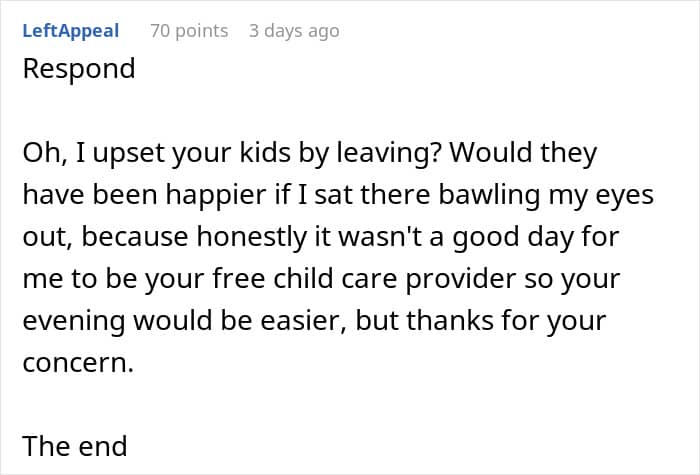Click the phrase 'but thanks for your'

pyautogui.click(x=481, y=321)
